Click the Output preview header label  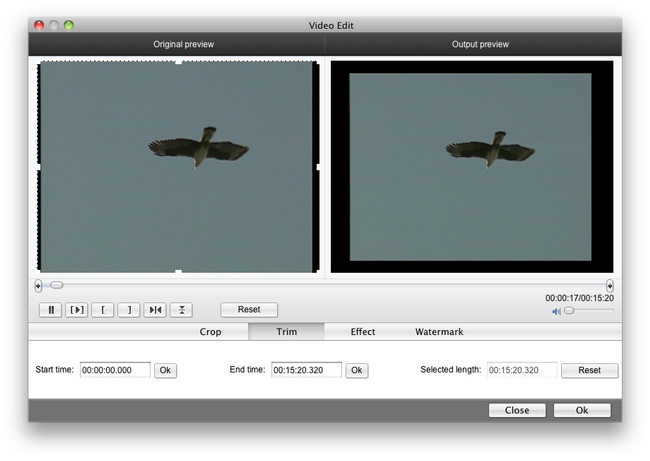480,44
